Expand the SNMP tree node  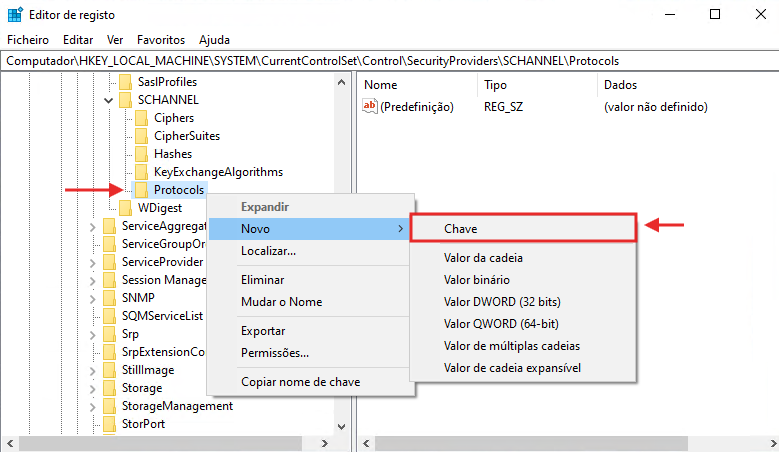pyautogui.click(x=92, y=299)
